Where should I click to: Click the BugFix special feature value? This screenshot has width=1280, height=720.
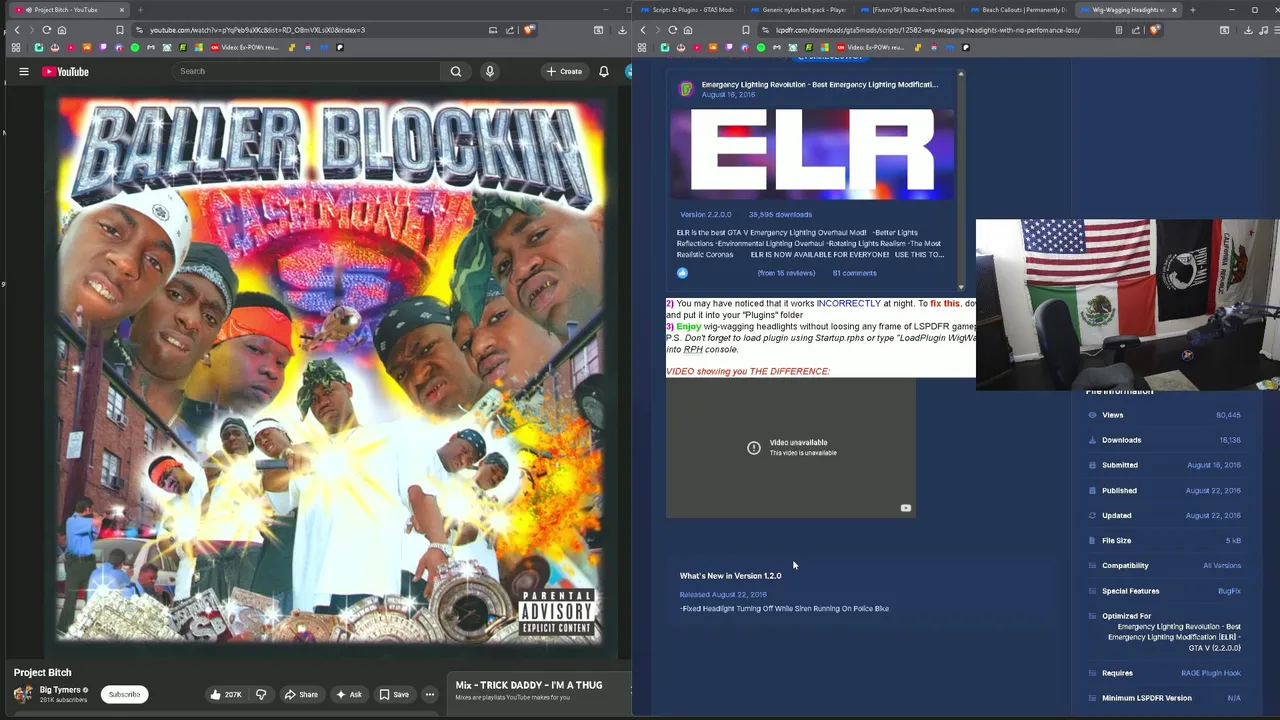click(1229, 591)
